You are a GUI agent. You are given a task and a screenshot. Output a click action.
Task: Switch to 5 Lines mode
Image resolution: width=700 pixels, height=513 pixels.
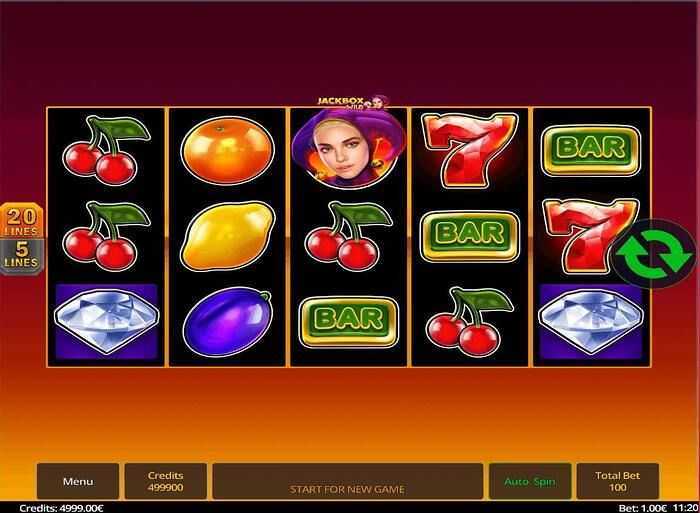tap(22, 256)
